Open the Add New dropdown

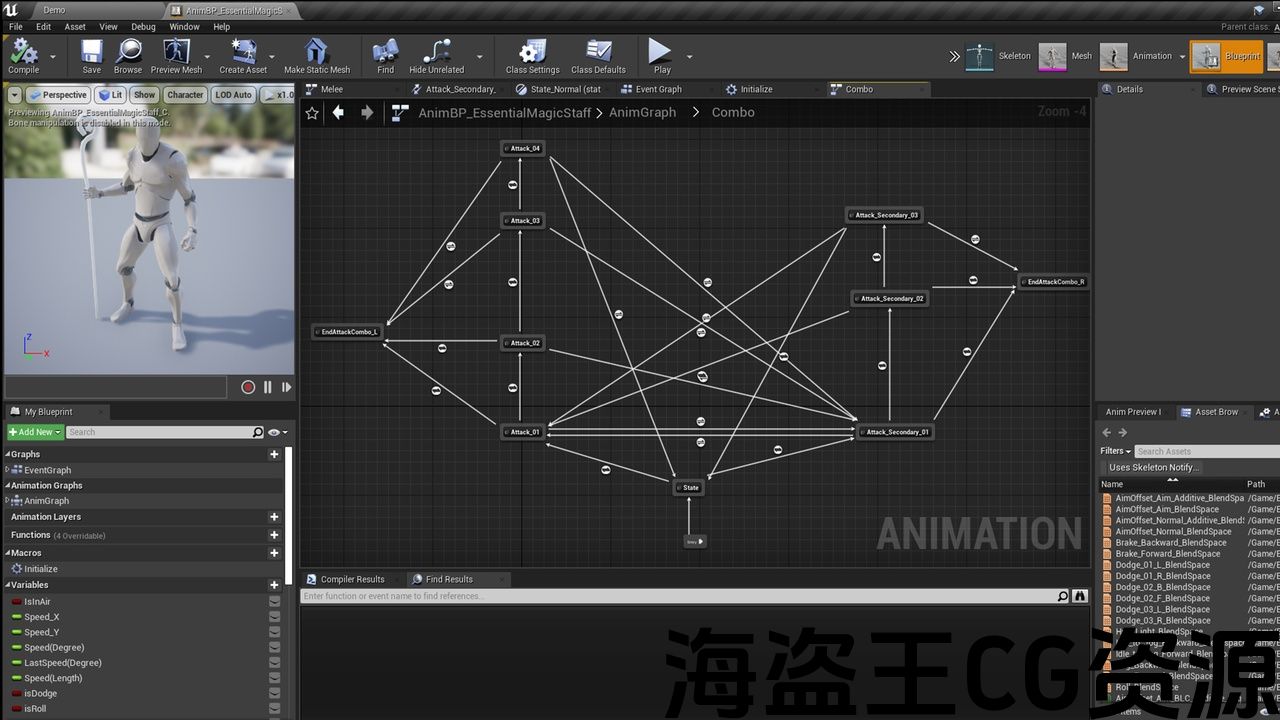[x=35, y=432]
